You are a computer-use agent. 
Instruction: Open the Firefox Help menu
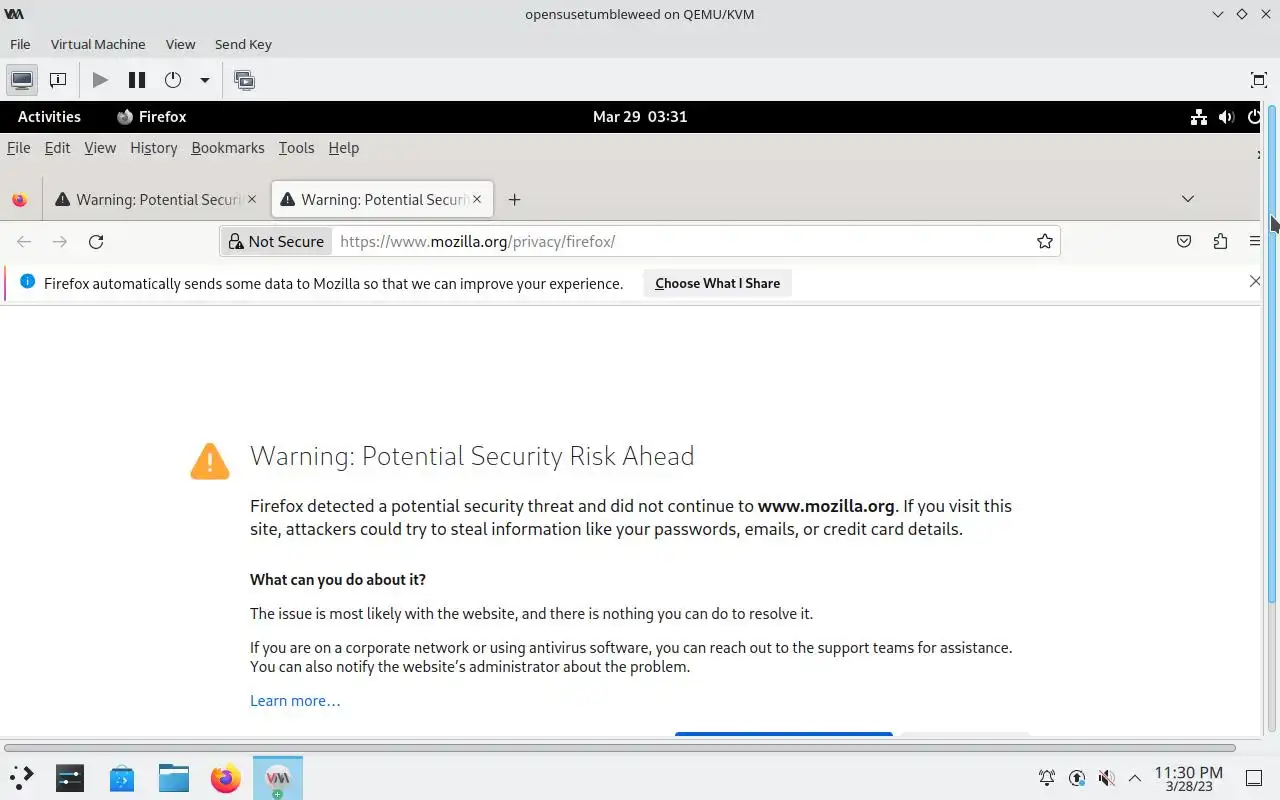point(343,147)
